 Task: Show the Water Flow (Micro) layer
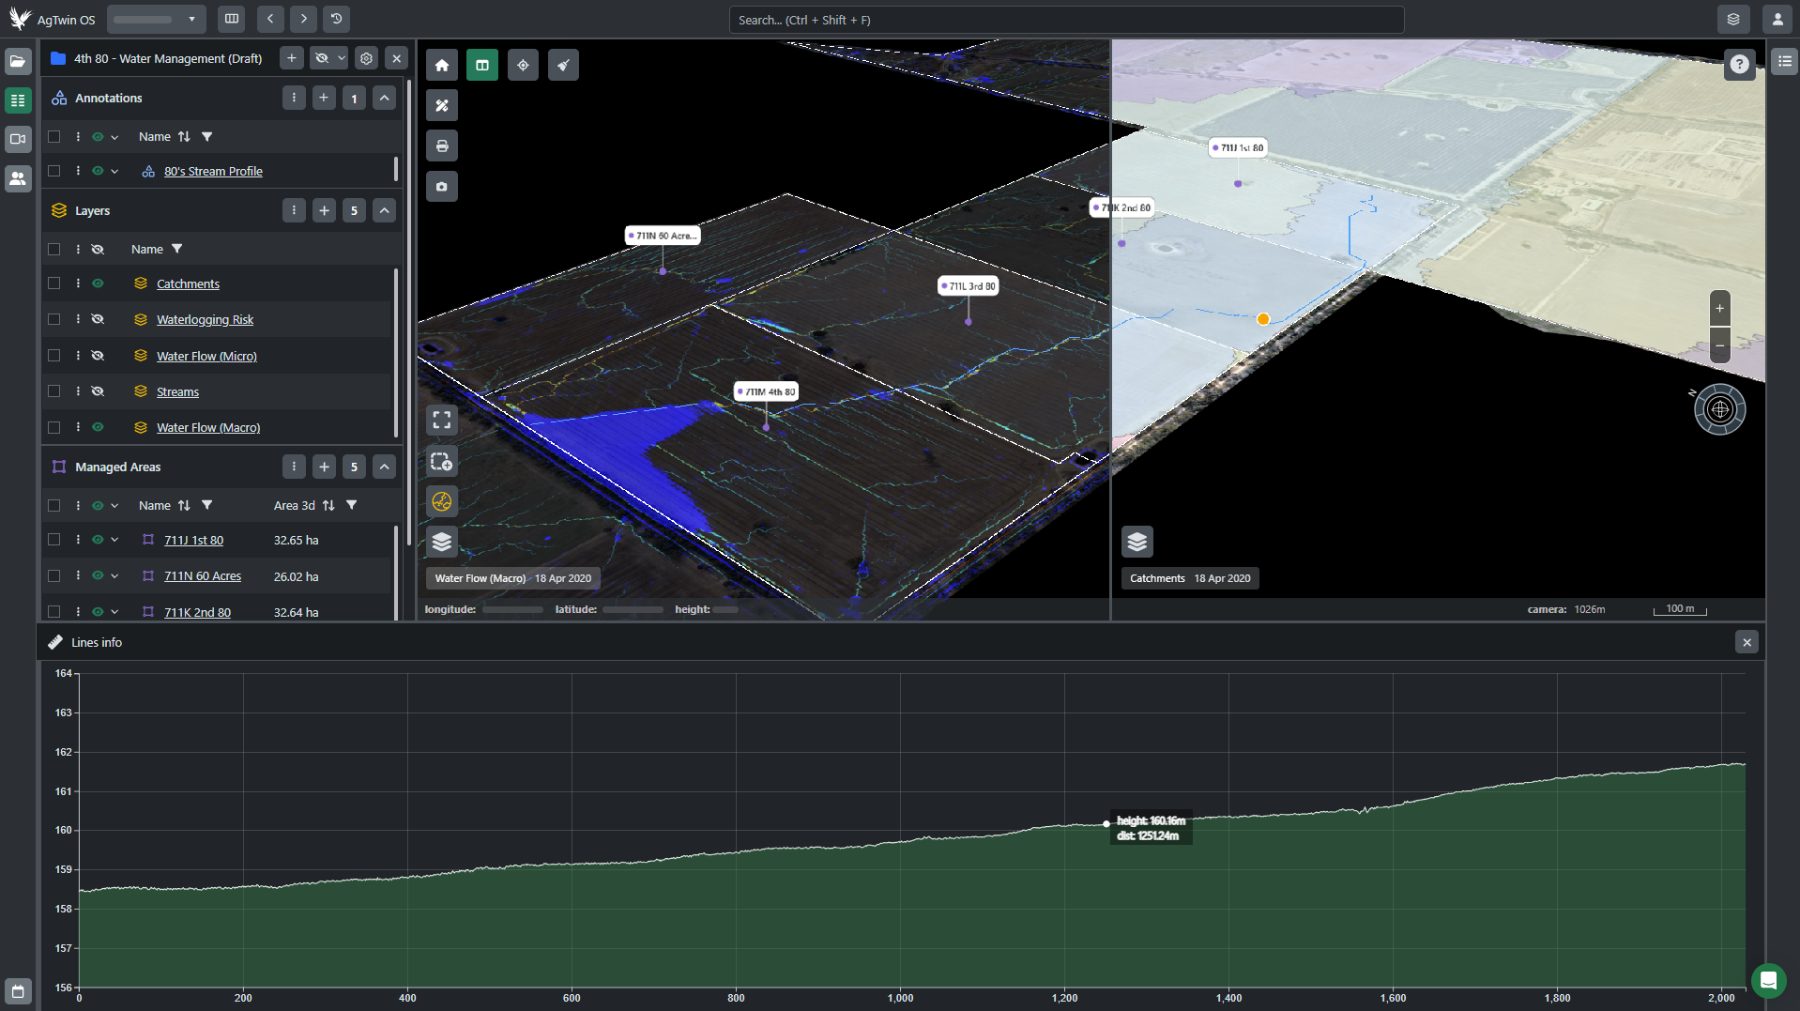(98, 356)
